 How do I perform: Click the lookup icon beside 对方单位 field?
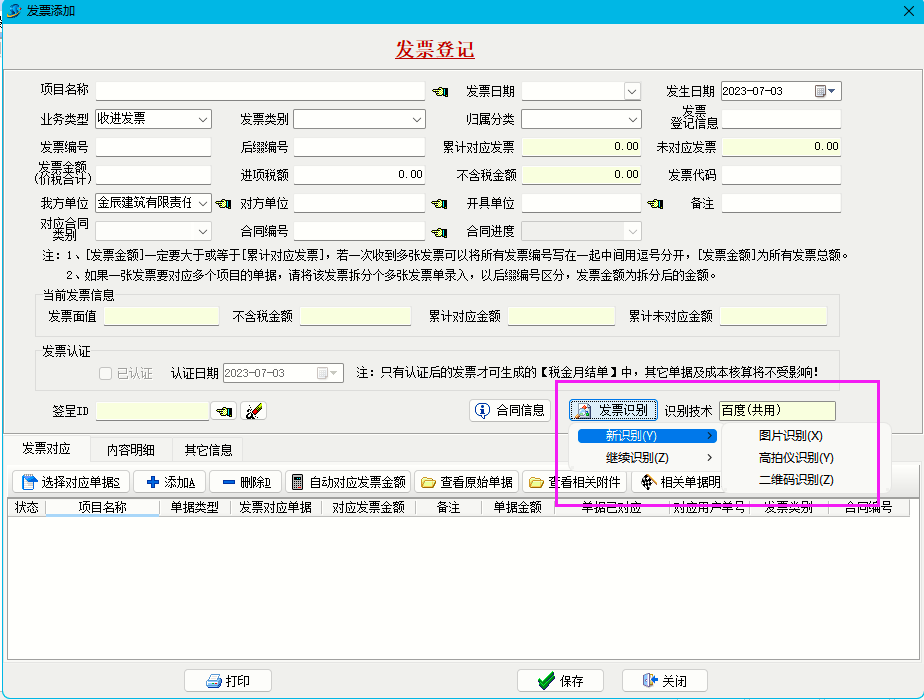click(440, 203)
